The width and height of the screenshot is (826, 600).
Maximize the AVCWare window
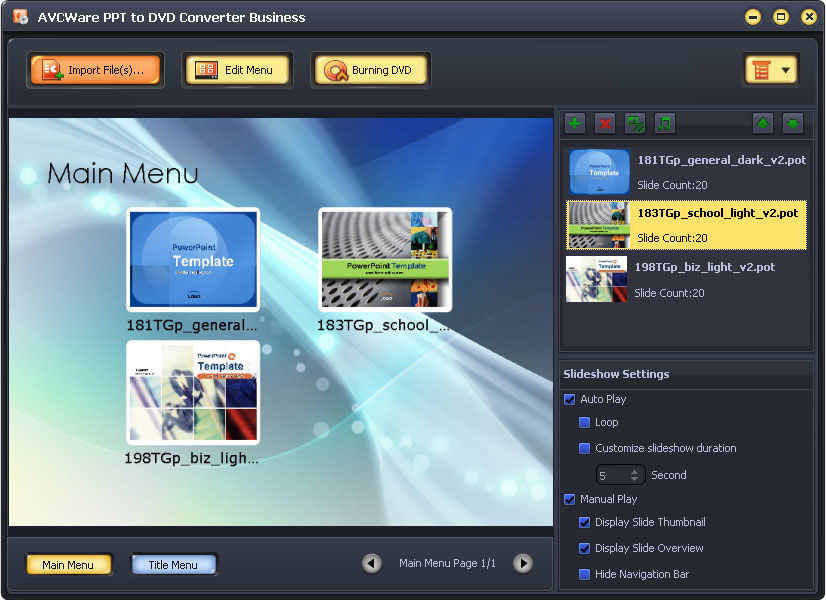[781, 17]
